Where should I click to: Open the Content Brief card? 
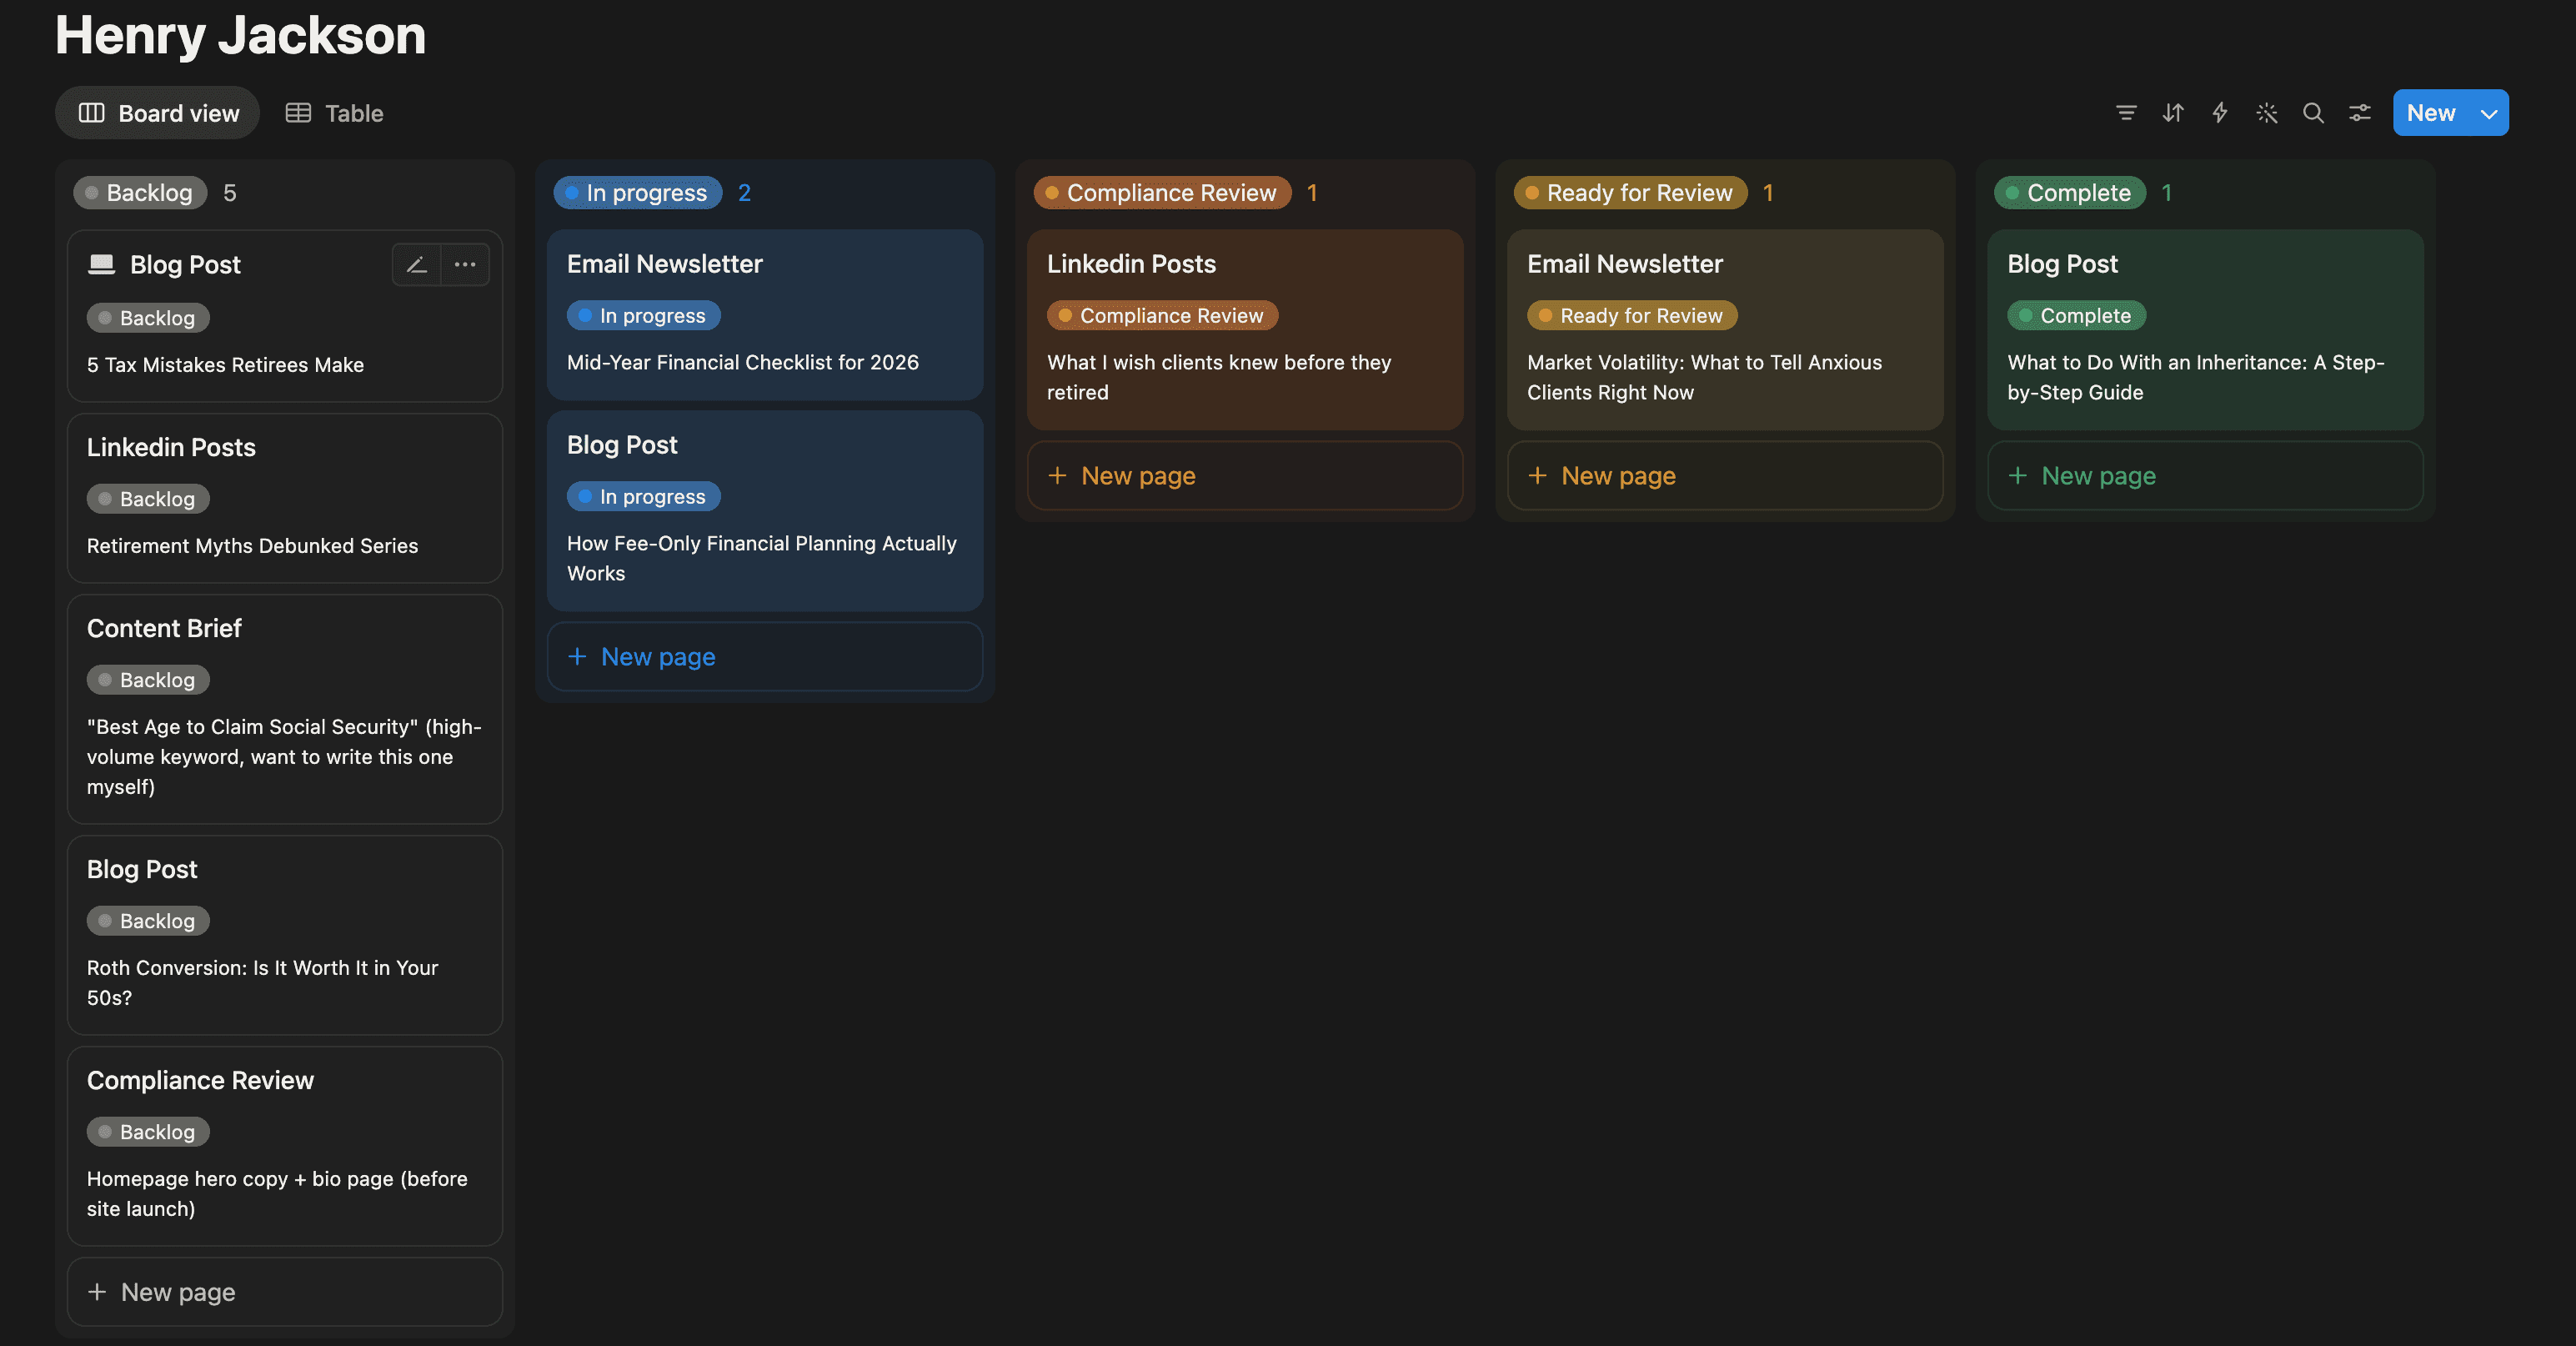pos(285,709)
